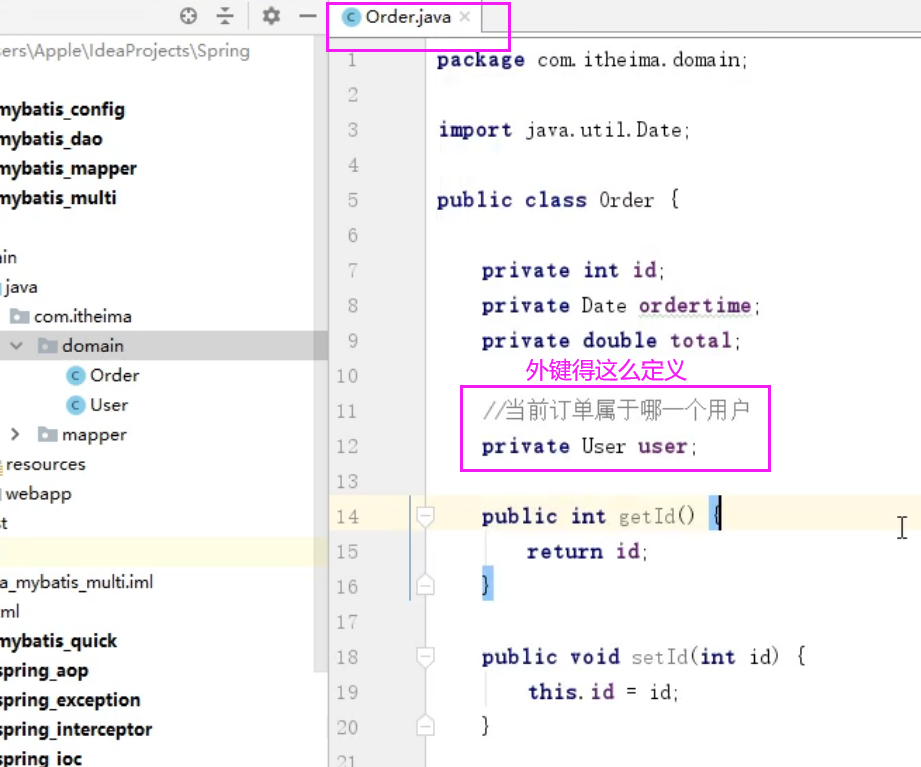Click the fold end marker at line 20
The height and width of the screenshot is (767, 921).
[425, 726]
